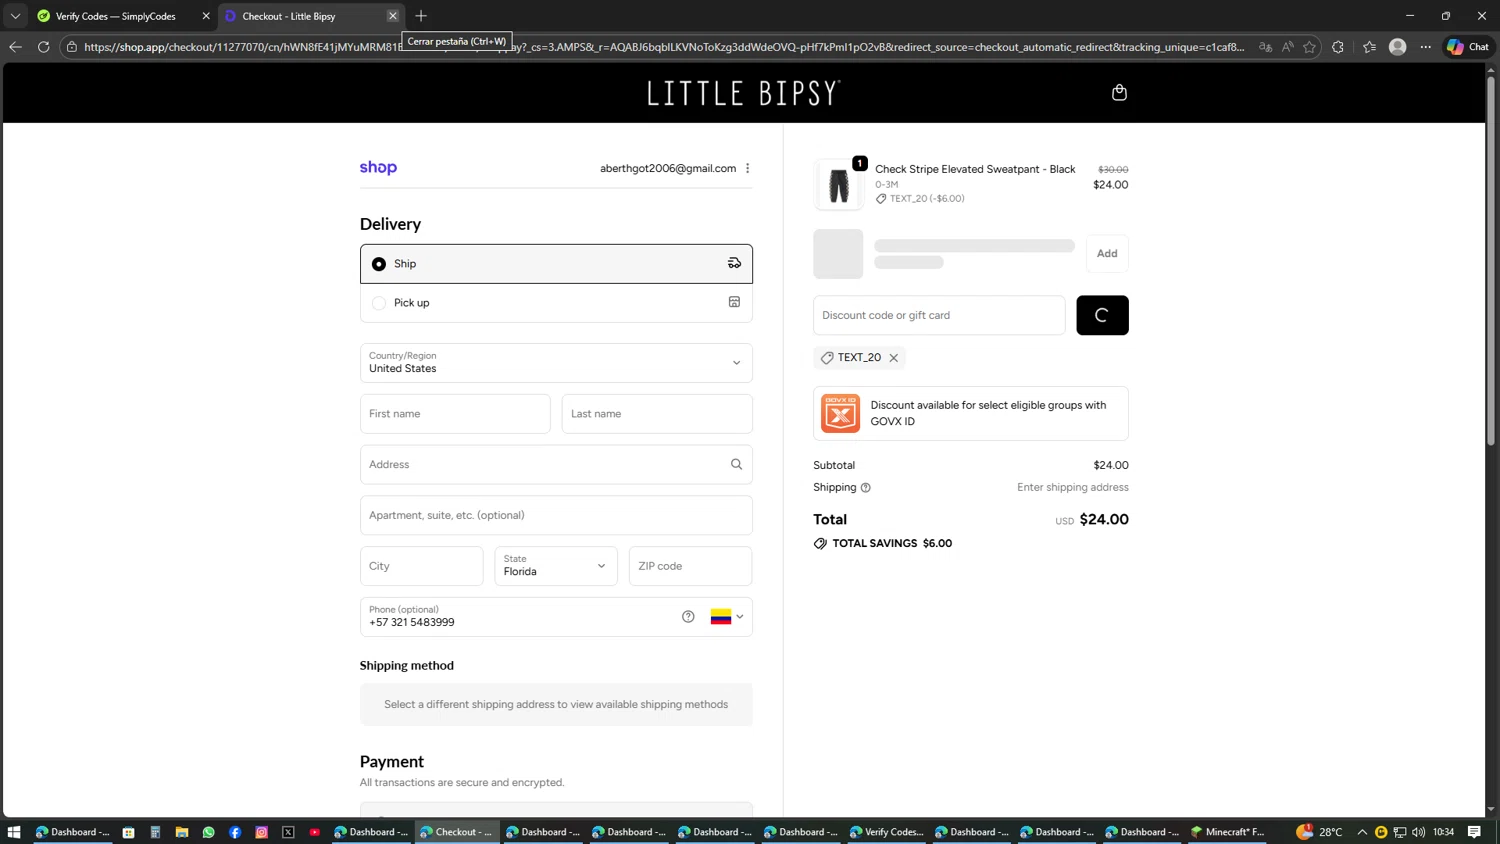
Task: Open the favorites list icon
Action: [1369, 47]
